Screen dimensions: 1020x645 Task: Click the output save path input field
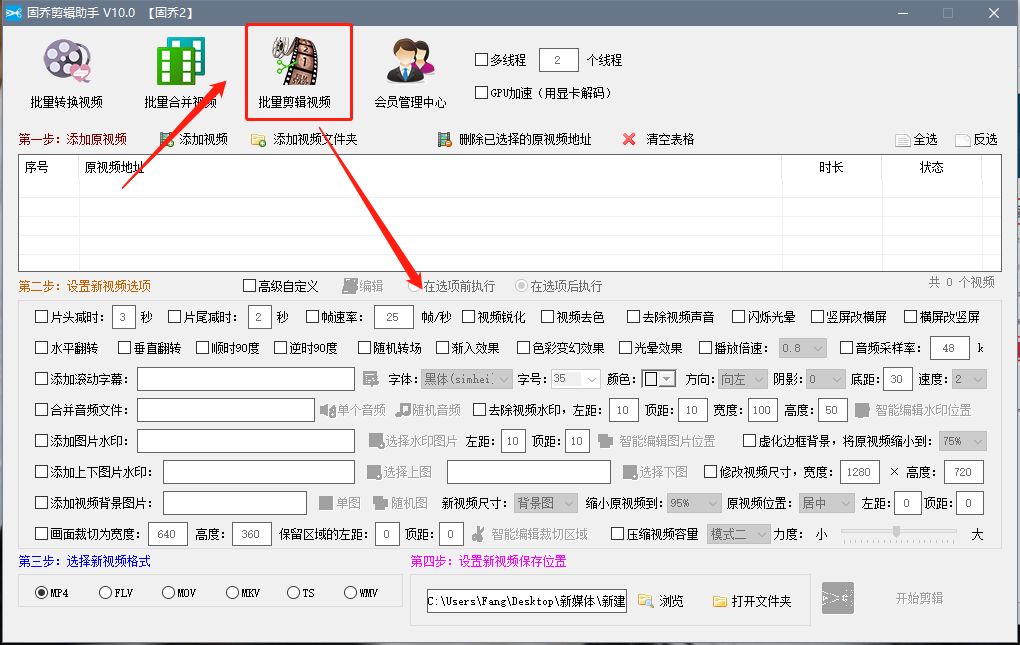(527, 601)
